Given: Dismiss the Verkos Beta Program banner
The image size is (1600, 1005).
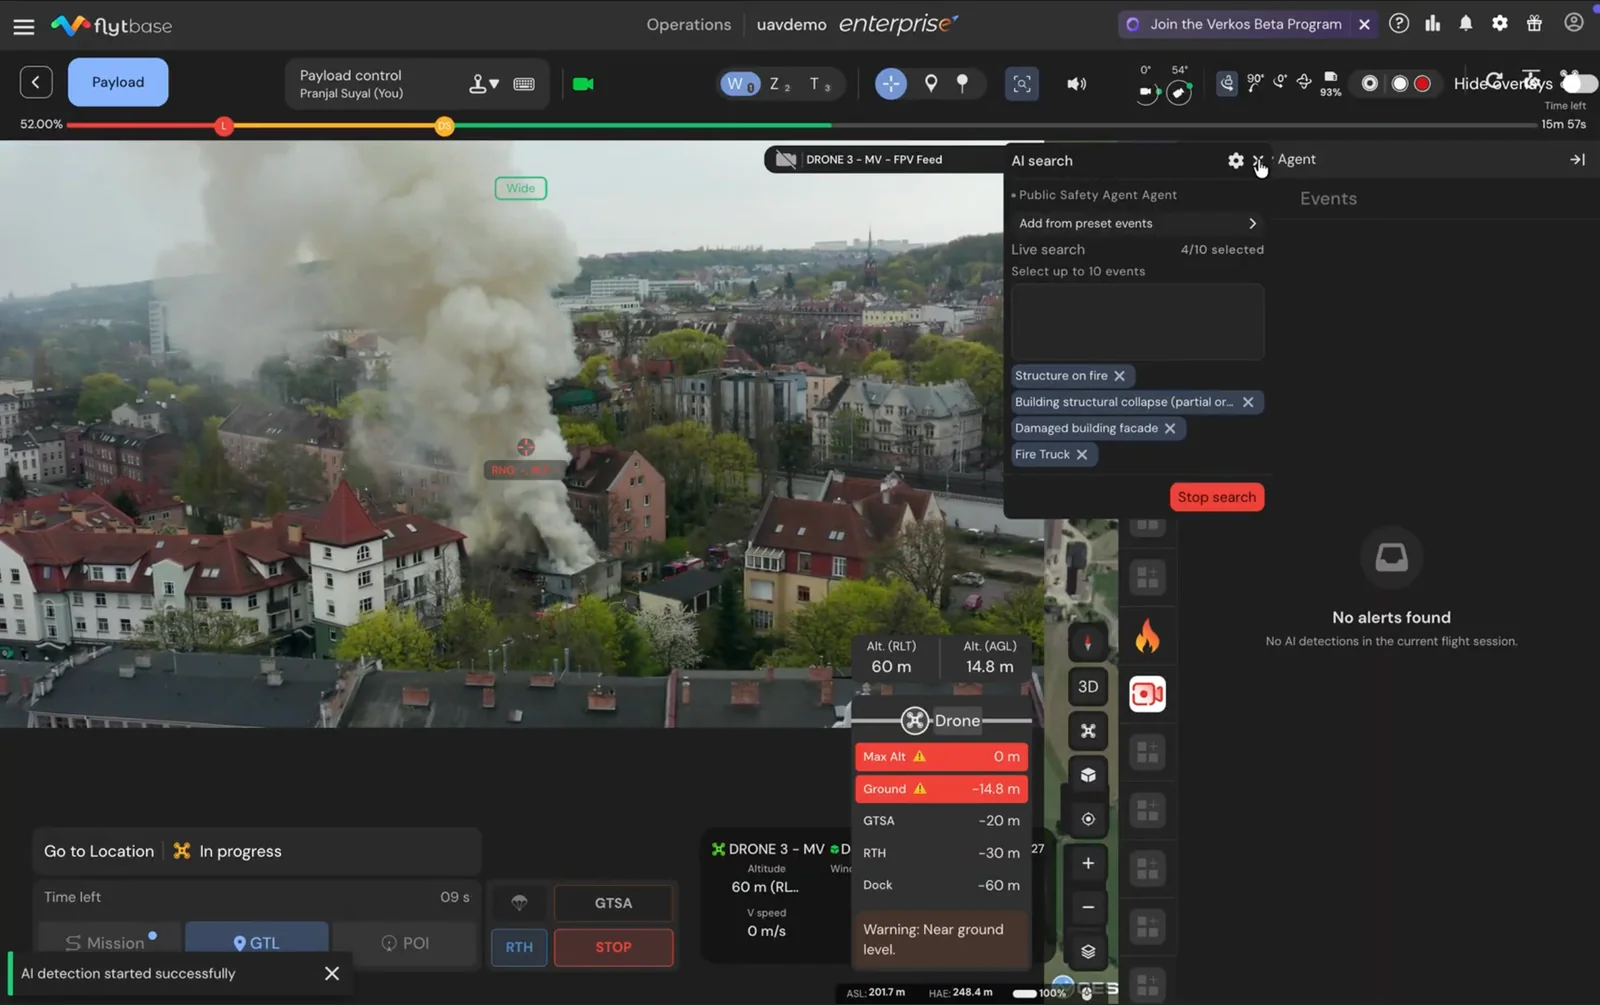Looking at the screenshot, I should pyautogui.click(x=1364, y=24).
